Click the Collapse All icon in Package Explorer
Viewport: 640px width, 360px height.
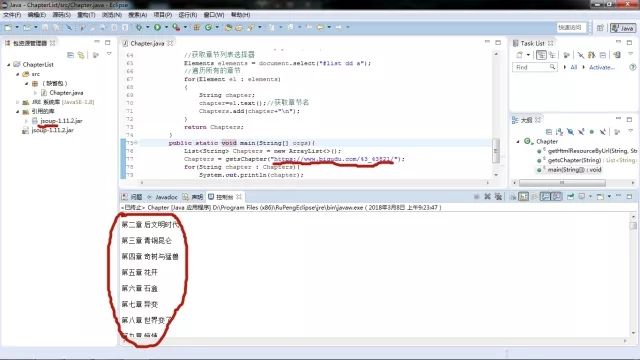tap(71, 55)
